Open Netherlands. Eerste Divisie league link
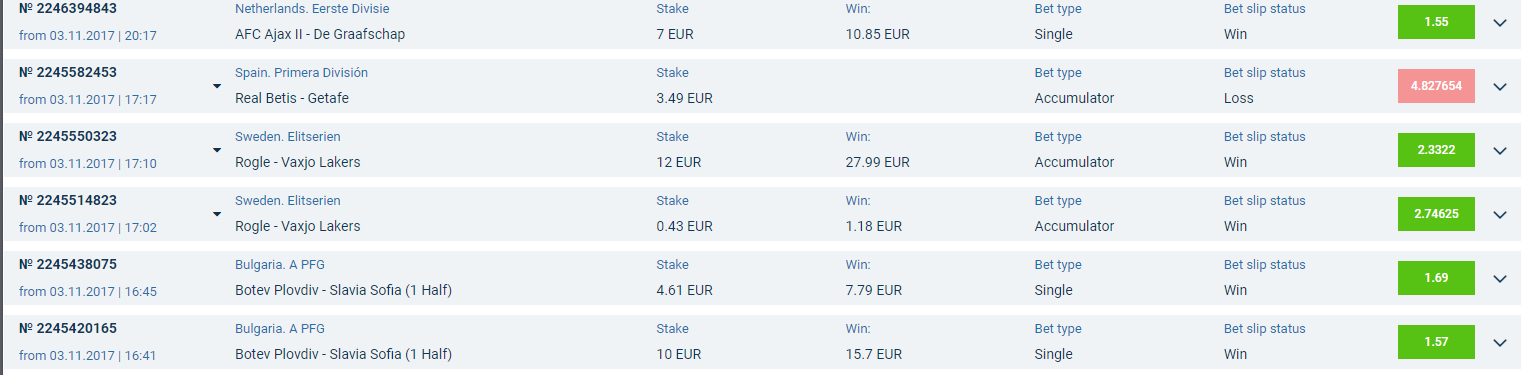This screenshot has width=1529, height=375. point(312,9)
